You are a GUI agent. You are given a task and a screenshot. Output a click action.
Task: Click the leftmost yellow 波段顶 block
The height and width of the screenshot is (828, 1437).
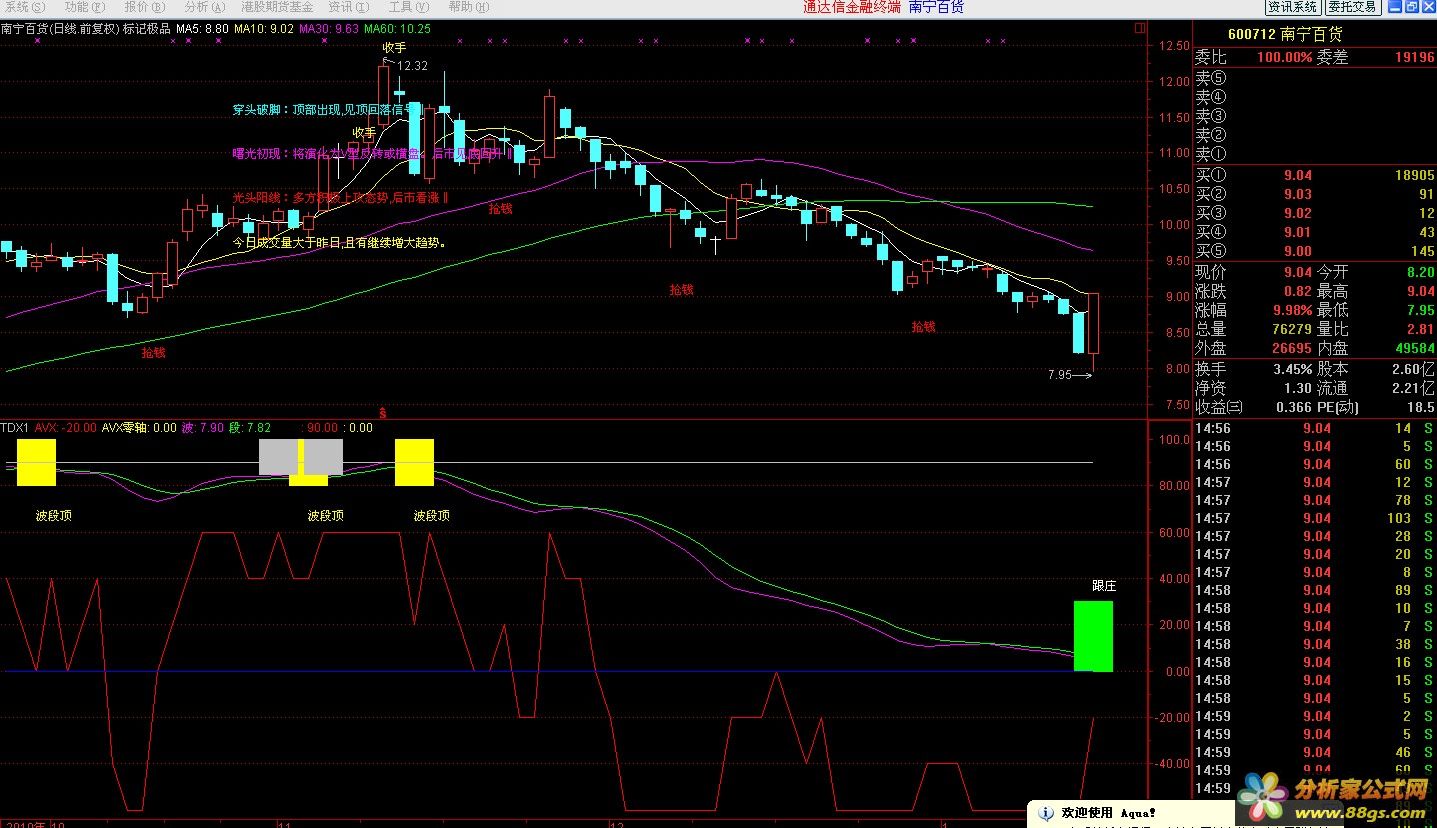tap(36, 463)
